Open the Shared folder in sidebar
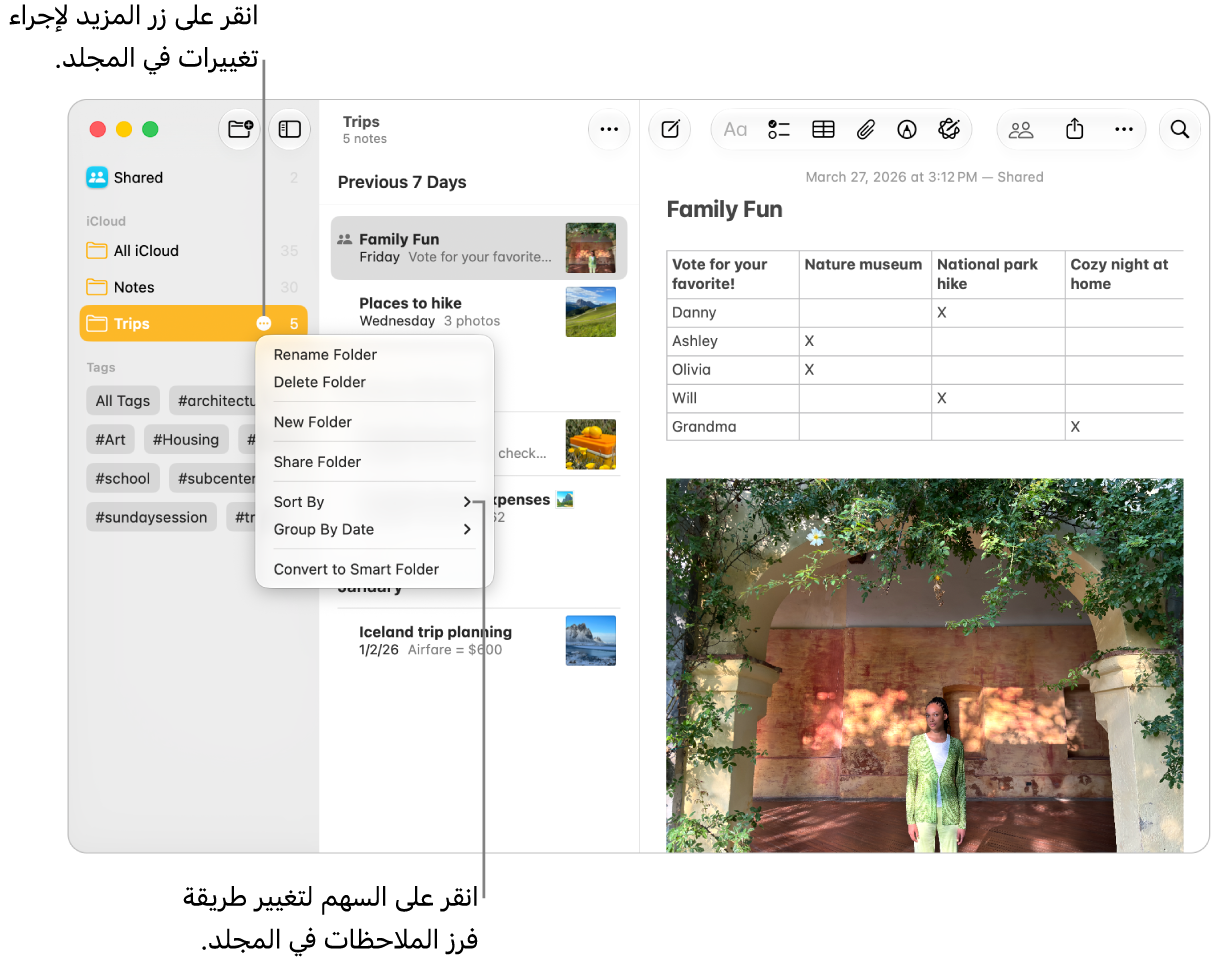 click(193, 178)
